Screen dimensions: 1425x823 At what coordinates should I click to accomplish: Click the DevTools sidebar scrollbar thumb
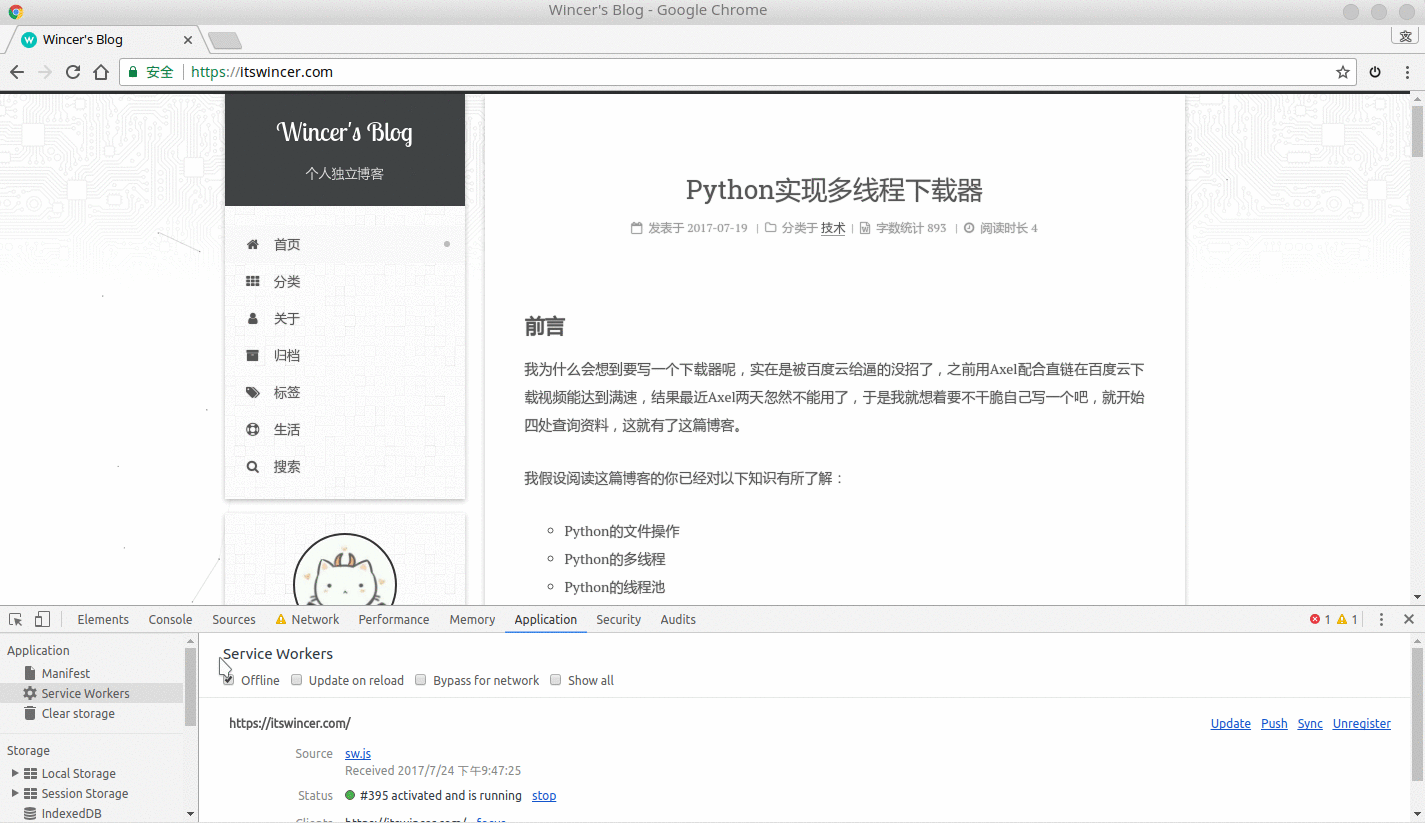pyautogui.click(x=191, y=687)
